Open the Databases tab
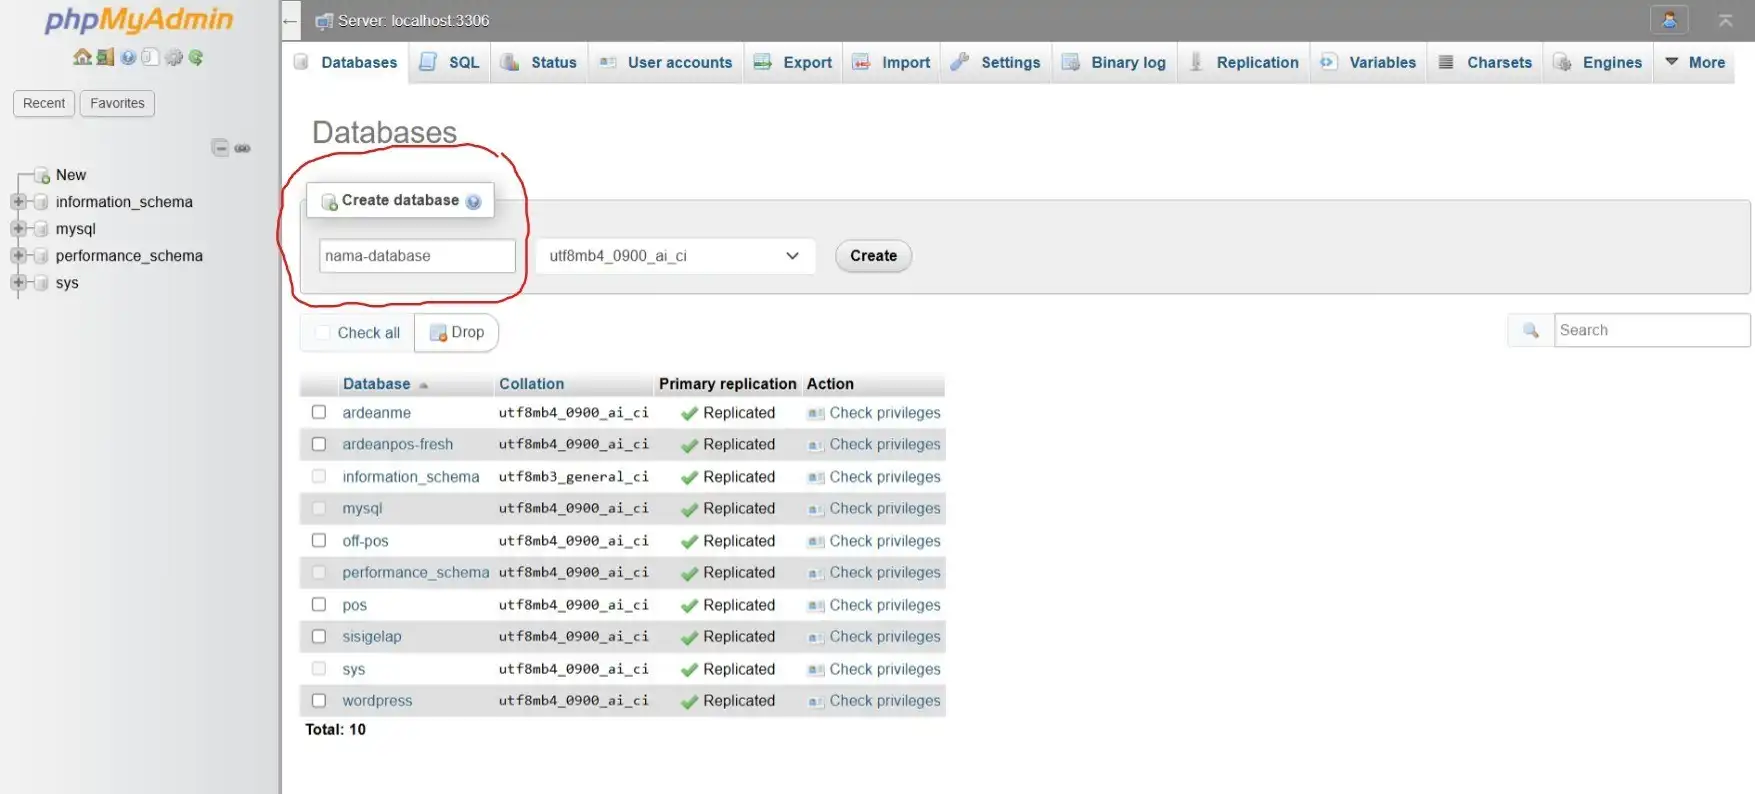 [x=346, y=62]
